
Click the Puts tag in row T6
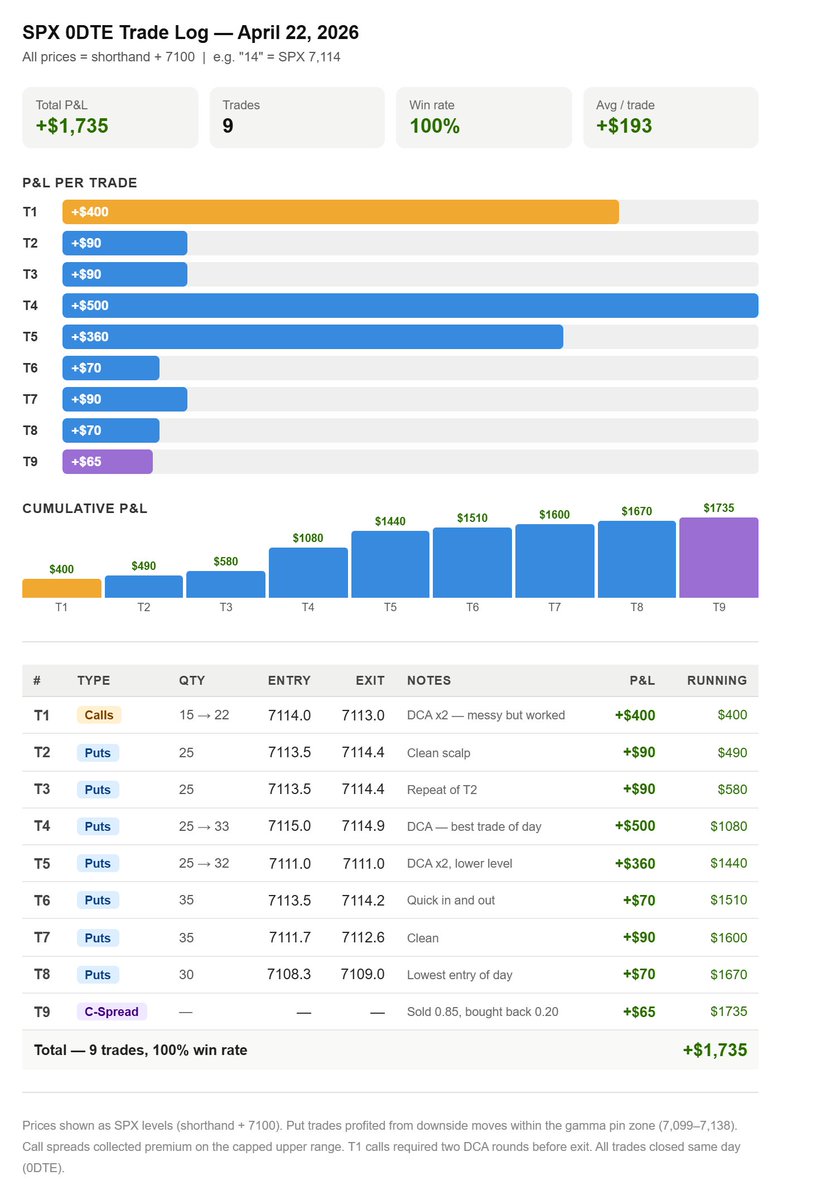[98, 900]
